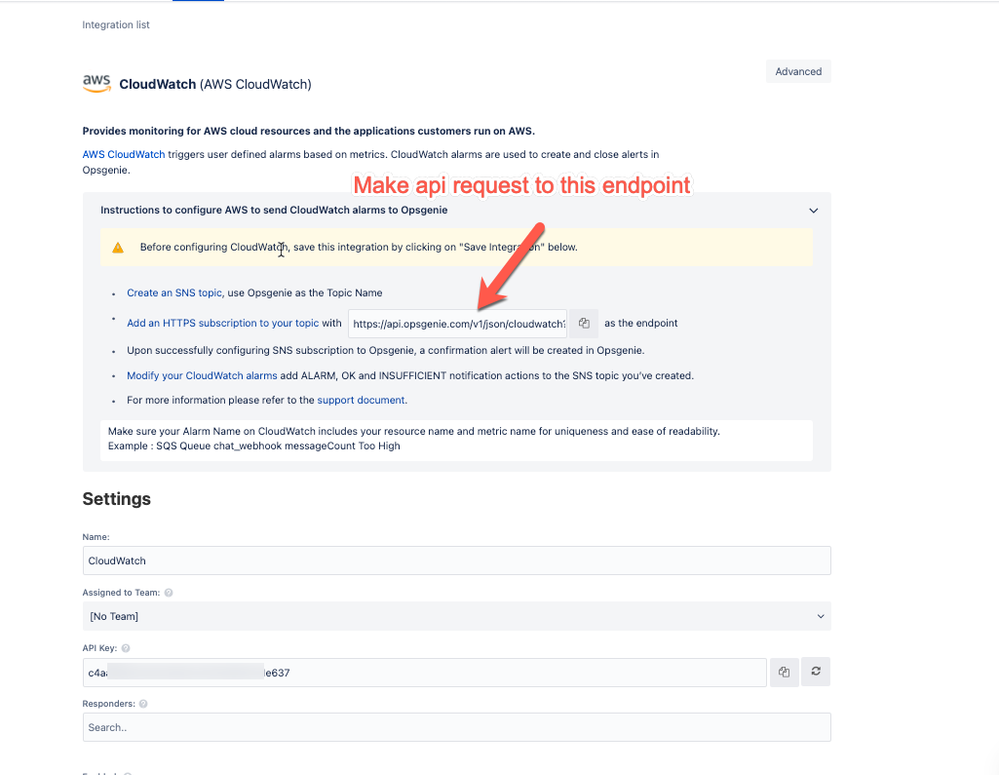The height and width of the screenshot is (775, 999).
Task: Click the endpoint URL field
Action: (457, 324)
